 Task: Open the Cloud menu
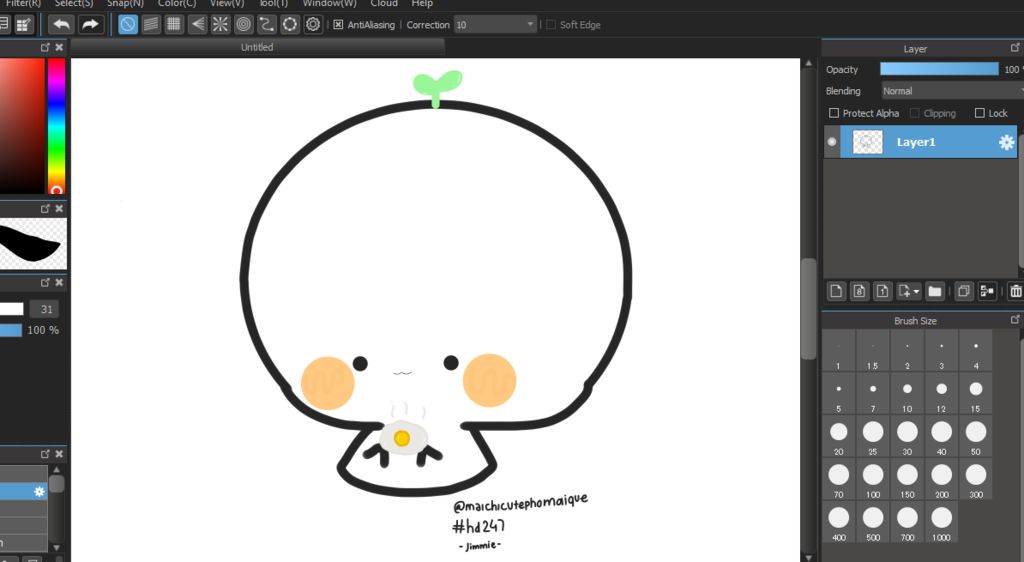(384, 3)
